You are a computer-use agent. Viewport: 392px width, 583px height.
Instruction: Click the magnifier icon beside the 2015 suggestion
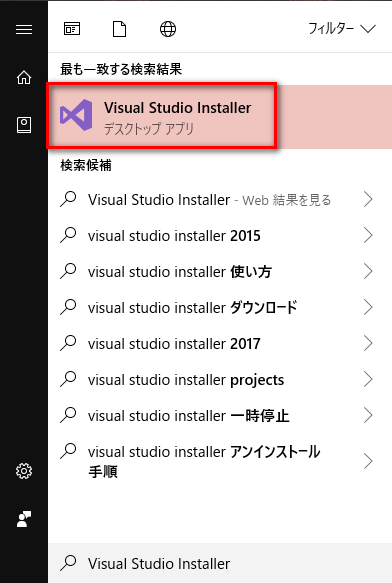[68, 235]
